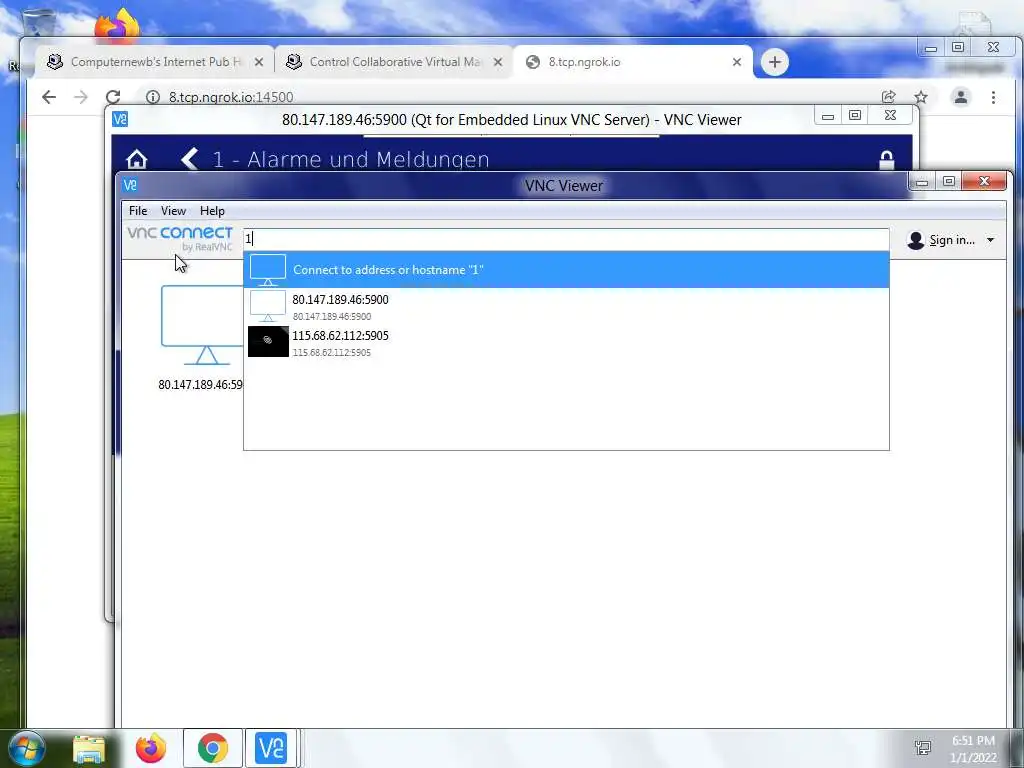Open a new browser tab
This screenshot has height=768, width=1024.
775,62
